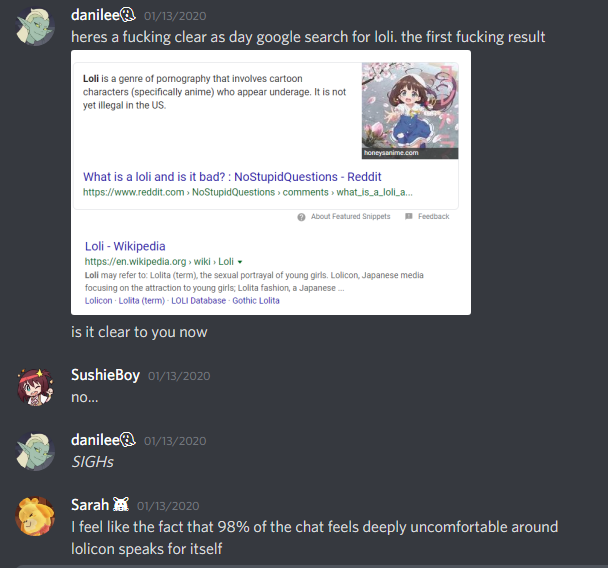Click the SushieBoy username
This screenshot has width=608, height=568.
pos(105,375)
